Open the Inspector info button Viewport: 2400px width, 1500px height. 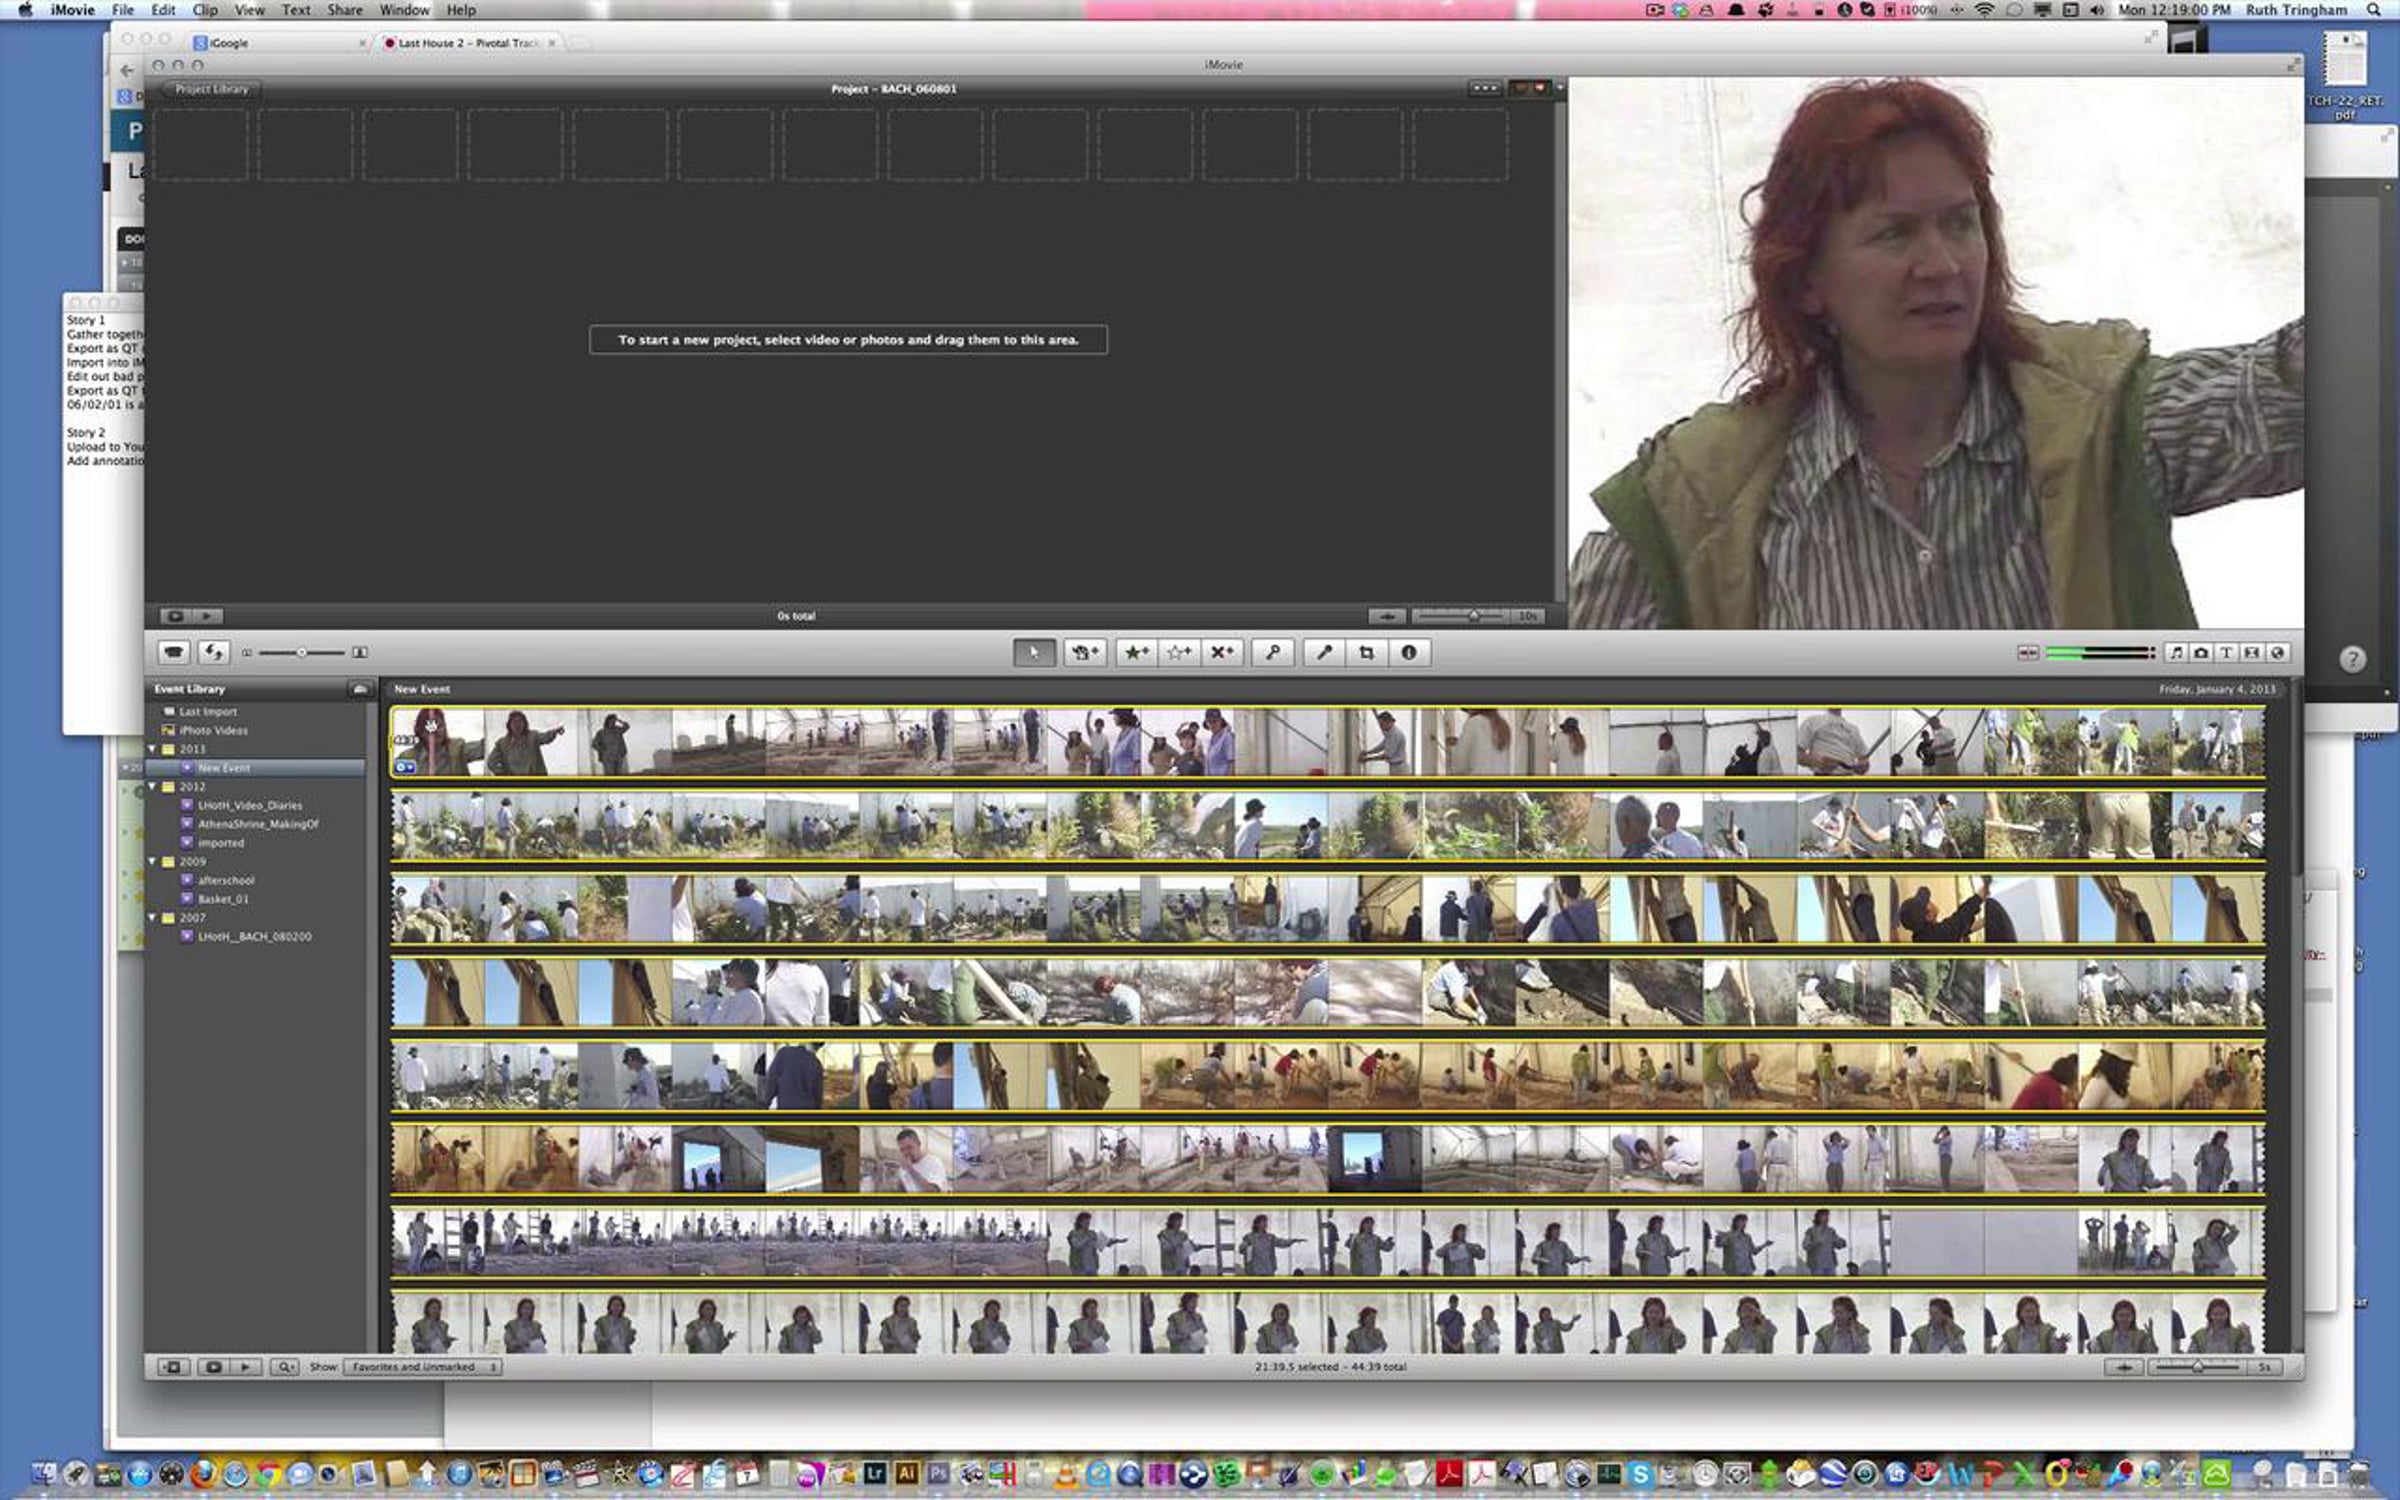tap(1409, 653)
